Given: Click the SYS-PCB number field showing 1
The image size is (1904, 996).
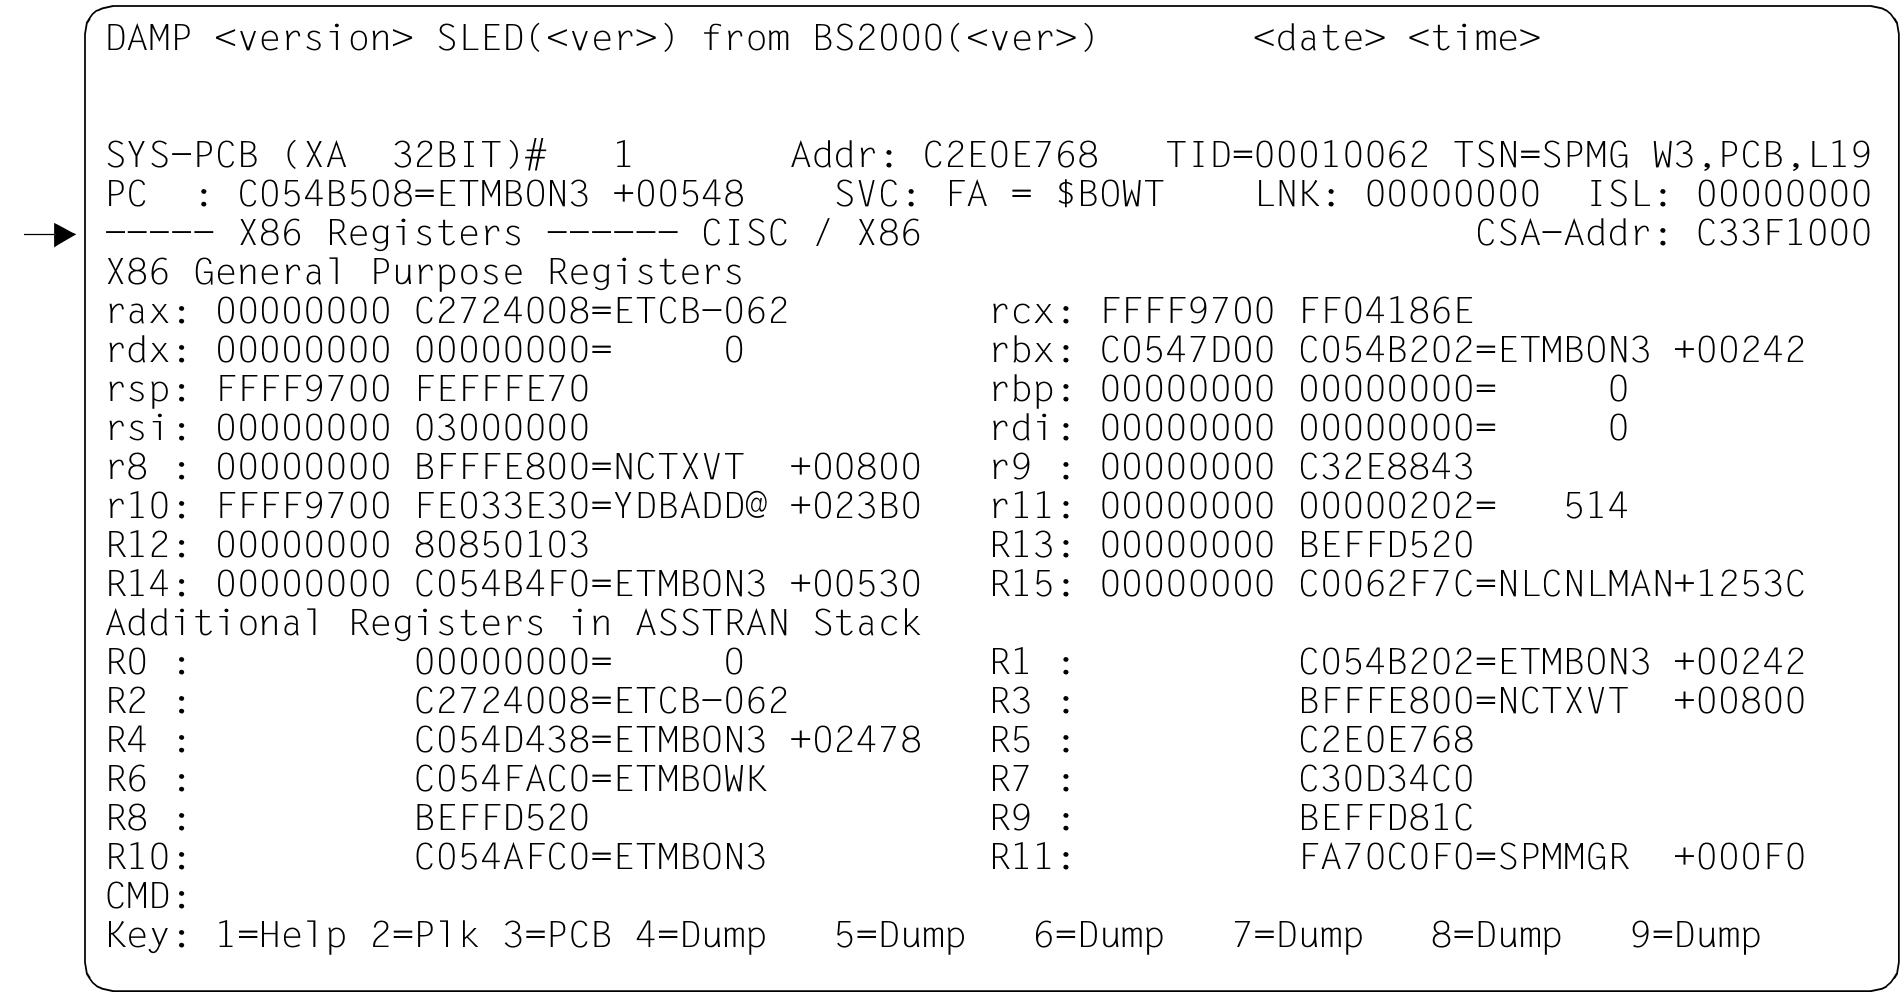Looking at the screenshot, I should [x=622, y=155].
